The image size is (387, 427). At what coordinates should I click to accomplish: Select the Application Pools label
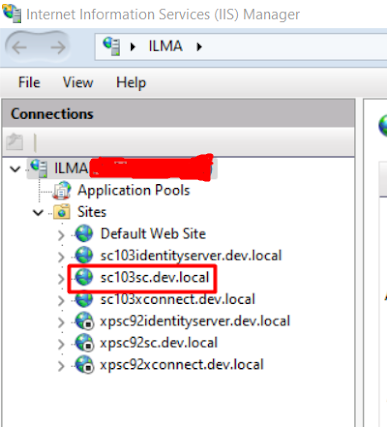tap(134, 190)
